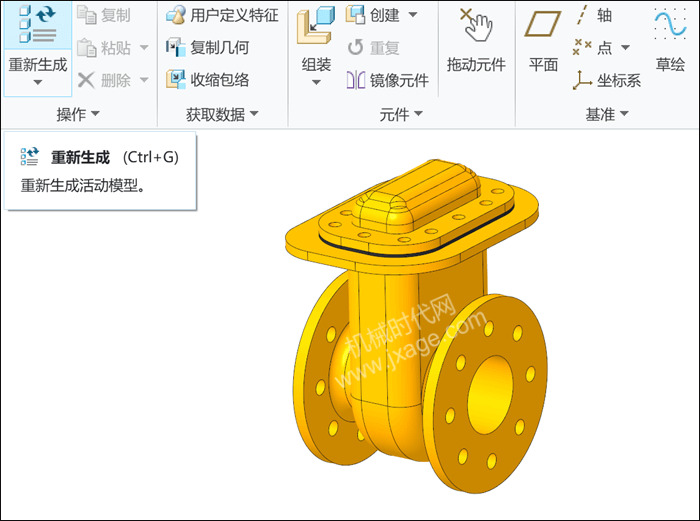Screen dimensions: 700x521
Task: Click the 粘贴 paste icon
Action: pyautogui.click(x=86, y=47)
